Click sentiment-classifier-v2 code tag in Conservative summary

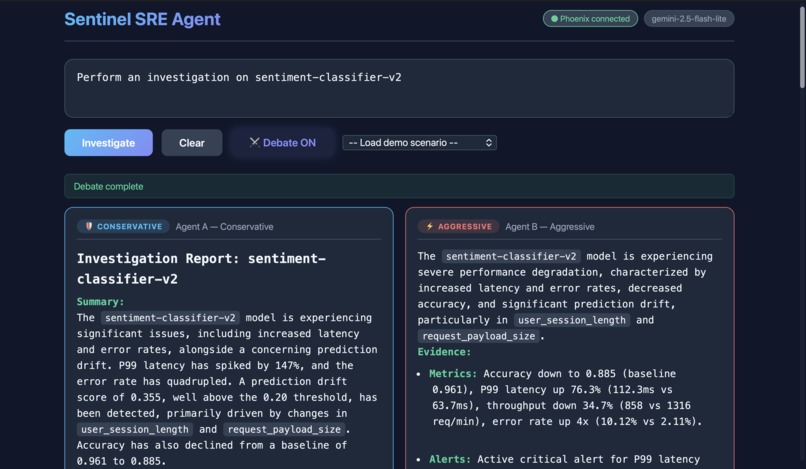(170, 318)
